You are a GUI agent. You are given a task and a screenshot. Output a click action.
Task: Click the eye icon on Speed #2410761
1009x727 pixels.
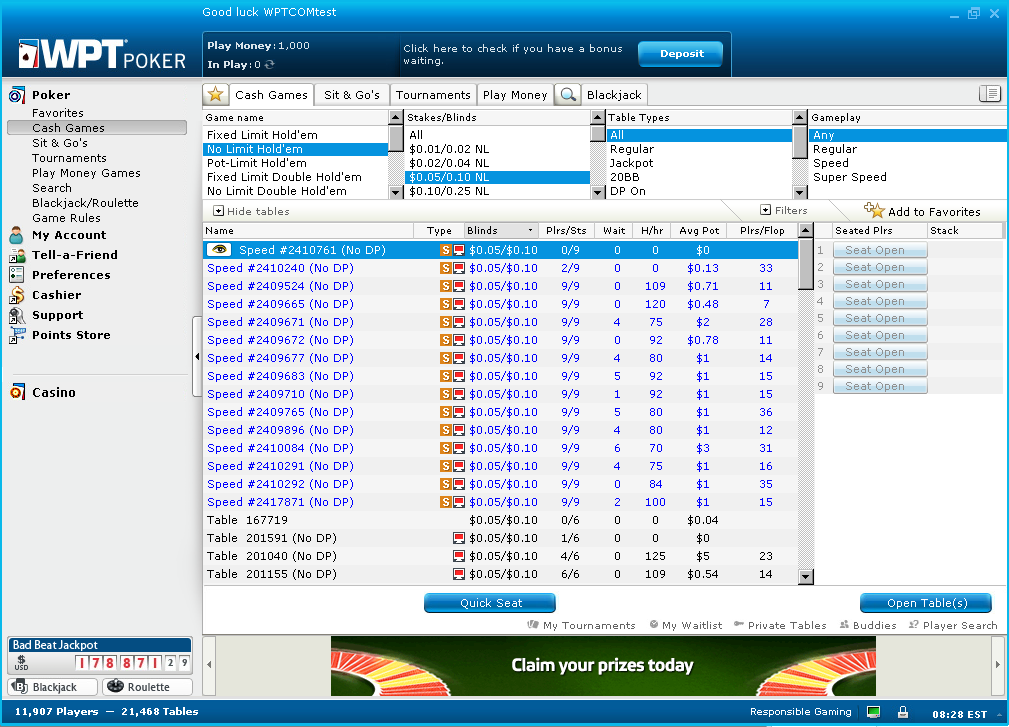[219, 250]
